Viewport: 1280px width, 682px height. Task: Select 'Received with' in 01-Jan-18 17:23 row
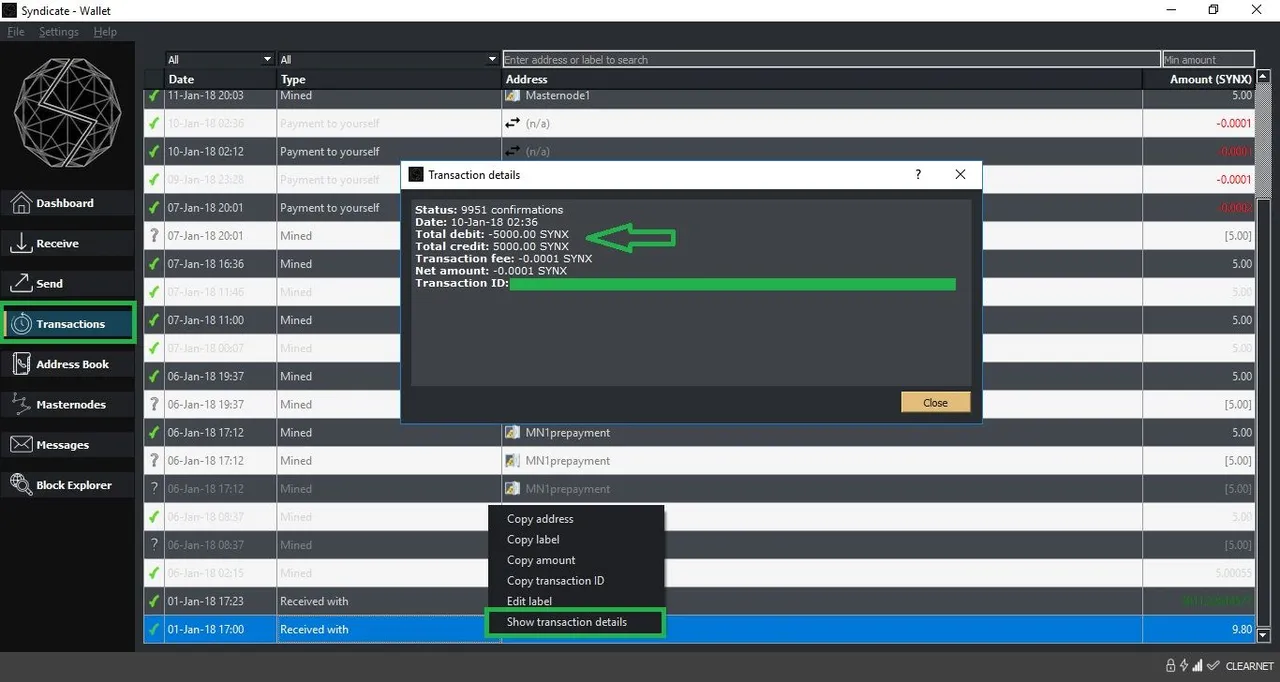314,601
